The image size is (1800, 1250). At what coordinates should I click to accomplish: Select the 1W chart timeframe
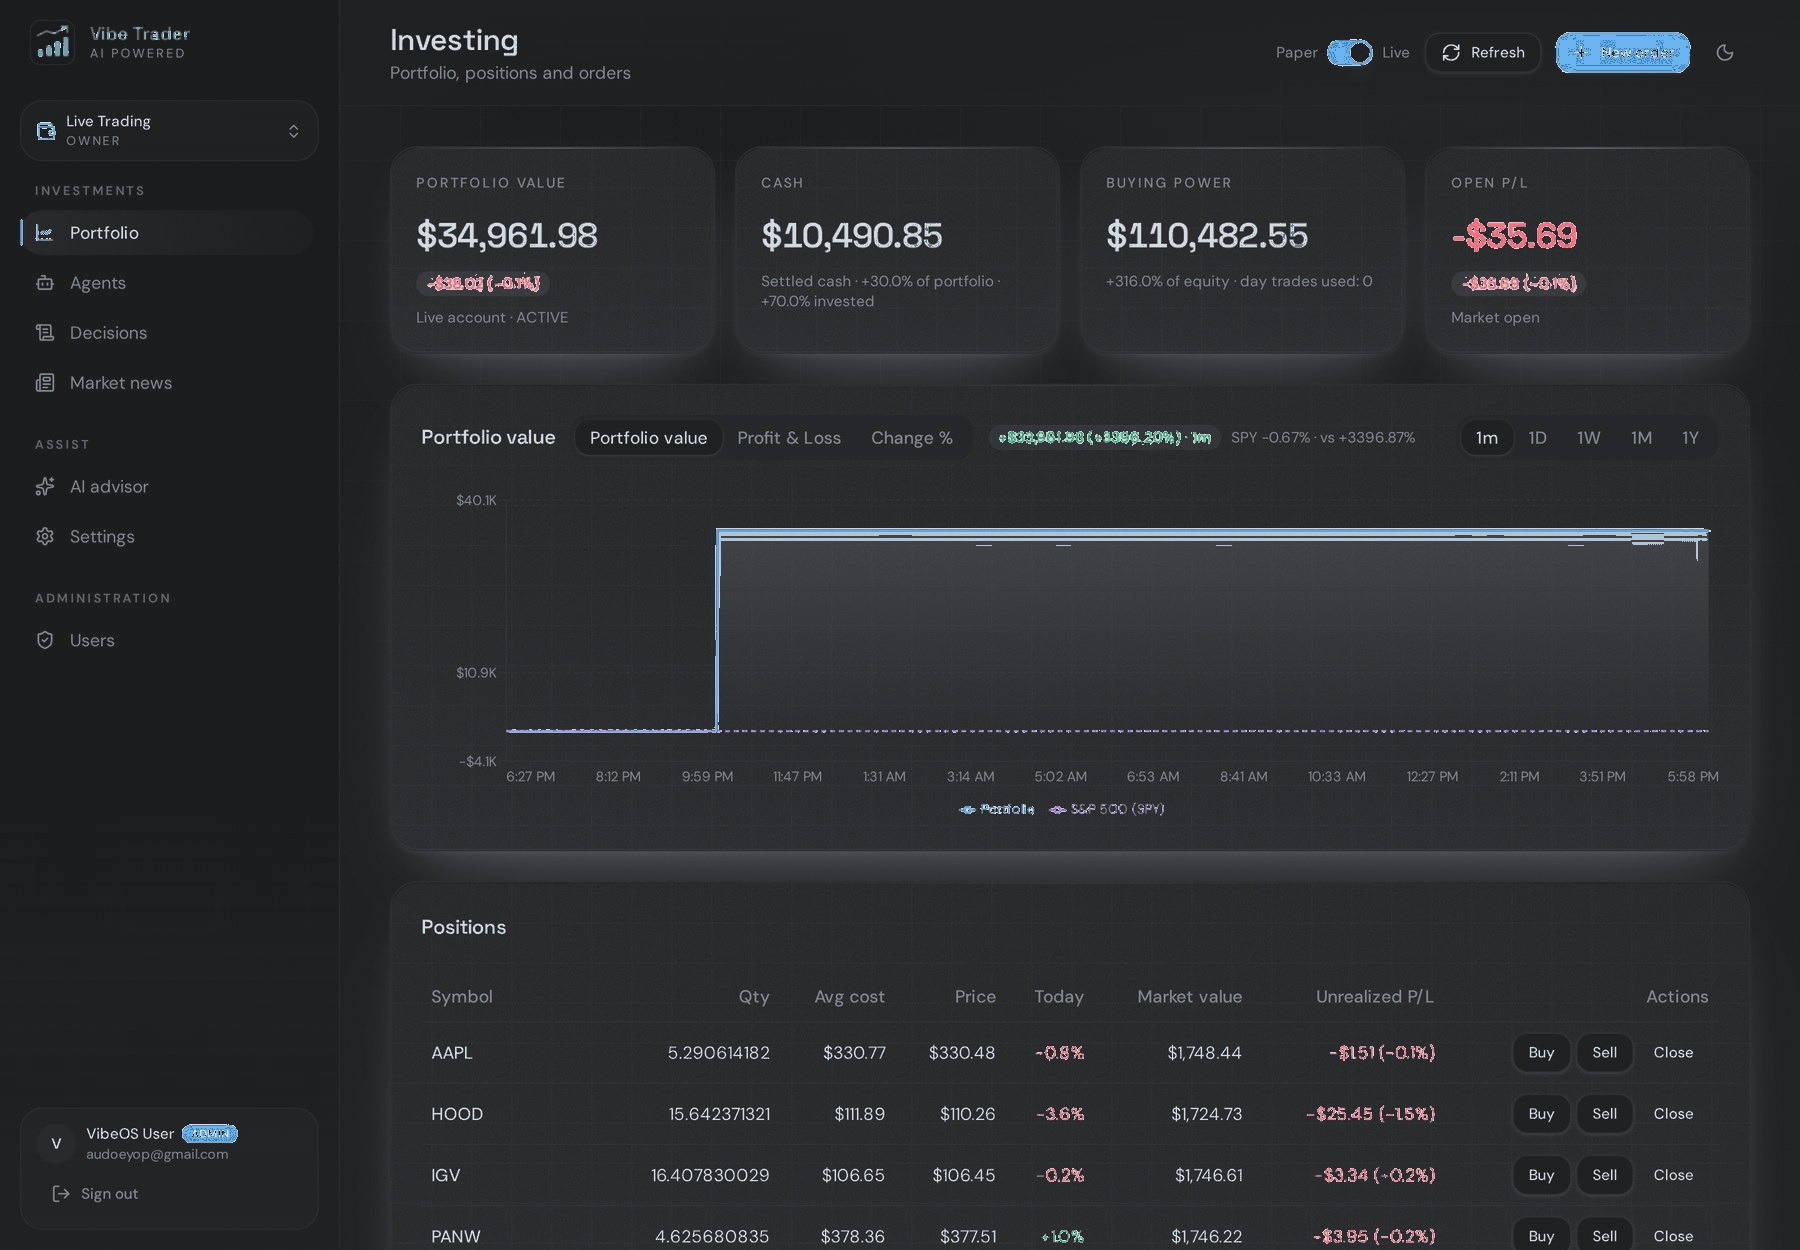tap(1589, 438)
